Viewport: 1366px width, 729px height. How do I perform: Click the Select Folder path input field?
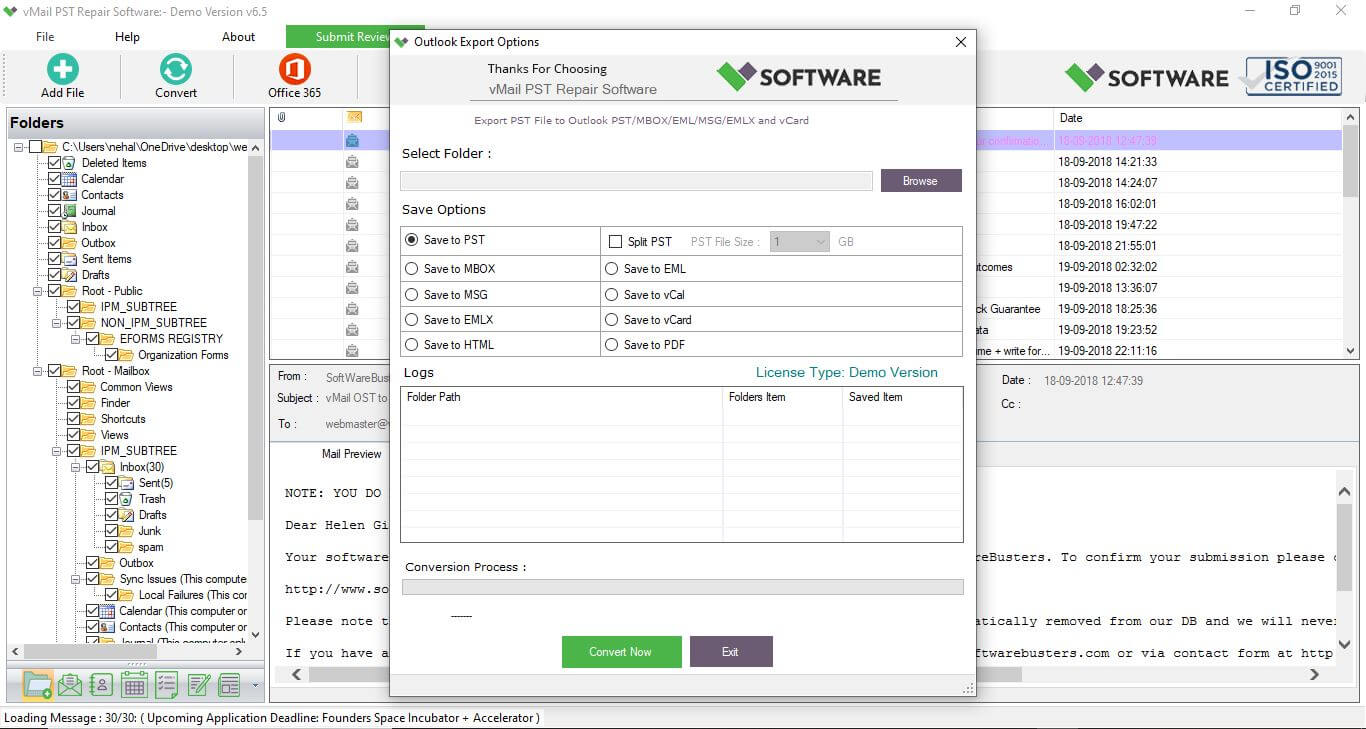(x=635, y=180)
